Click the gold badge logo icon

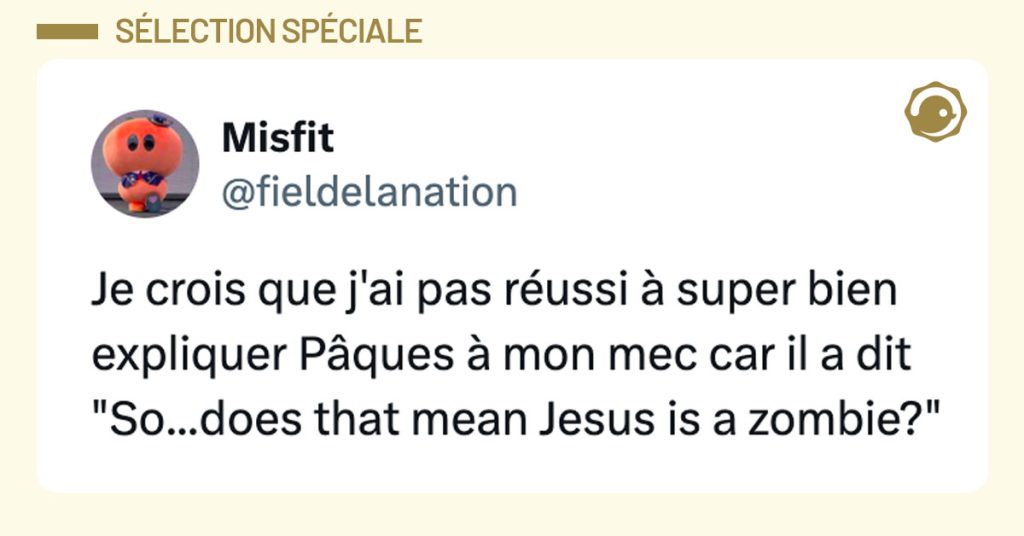coord(933,111)
